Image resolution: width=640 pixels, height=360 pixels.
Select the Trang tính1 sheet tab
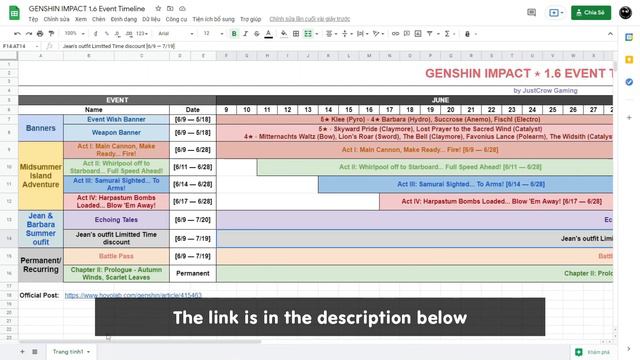(71, 351)
